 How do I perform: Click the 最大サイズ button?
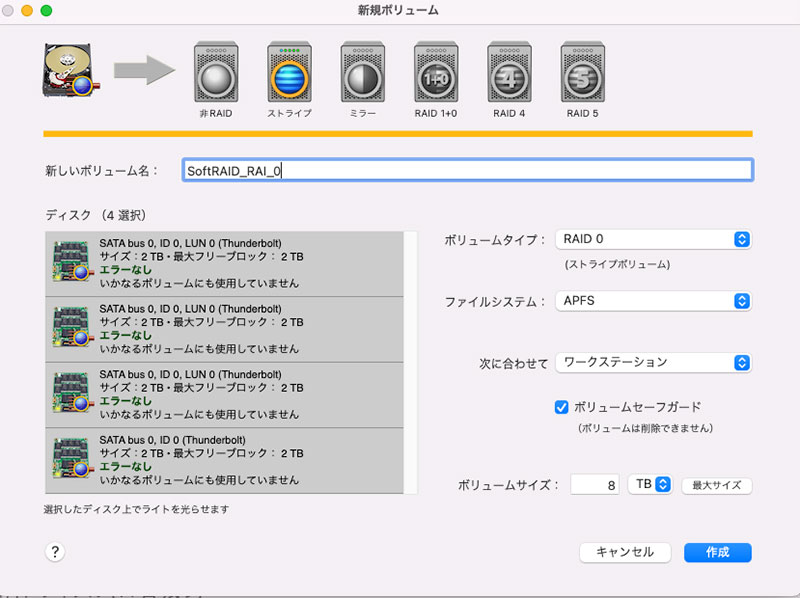pos(717,485)
